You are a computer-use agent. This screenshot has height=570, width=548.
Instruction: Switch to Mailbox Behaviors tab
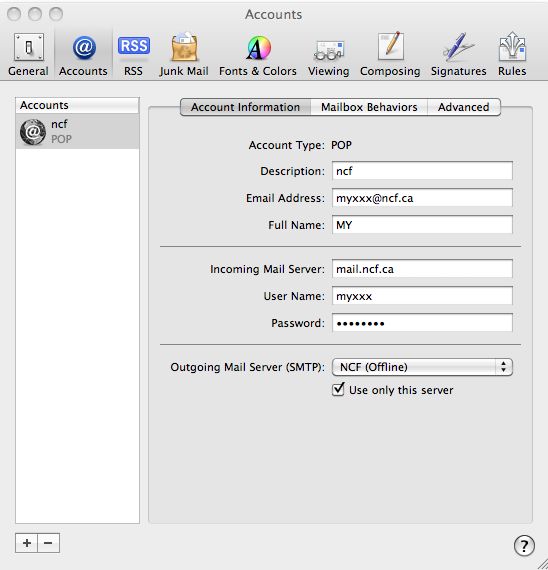click(369, 107)
